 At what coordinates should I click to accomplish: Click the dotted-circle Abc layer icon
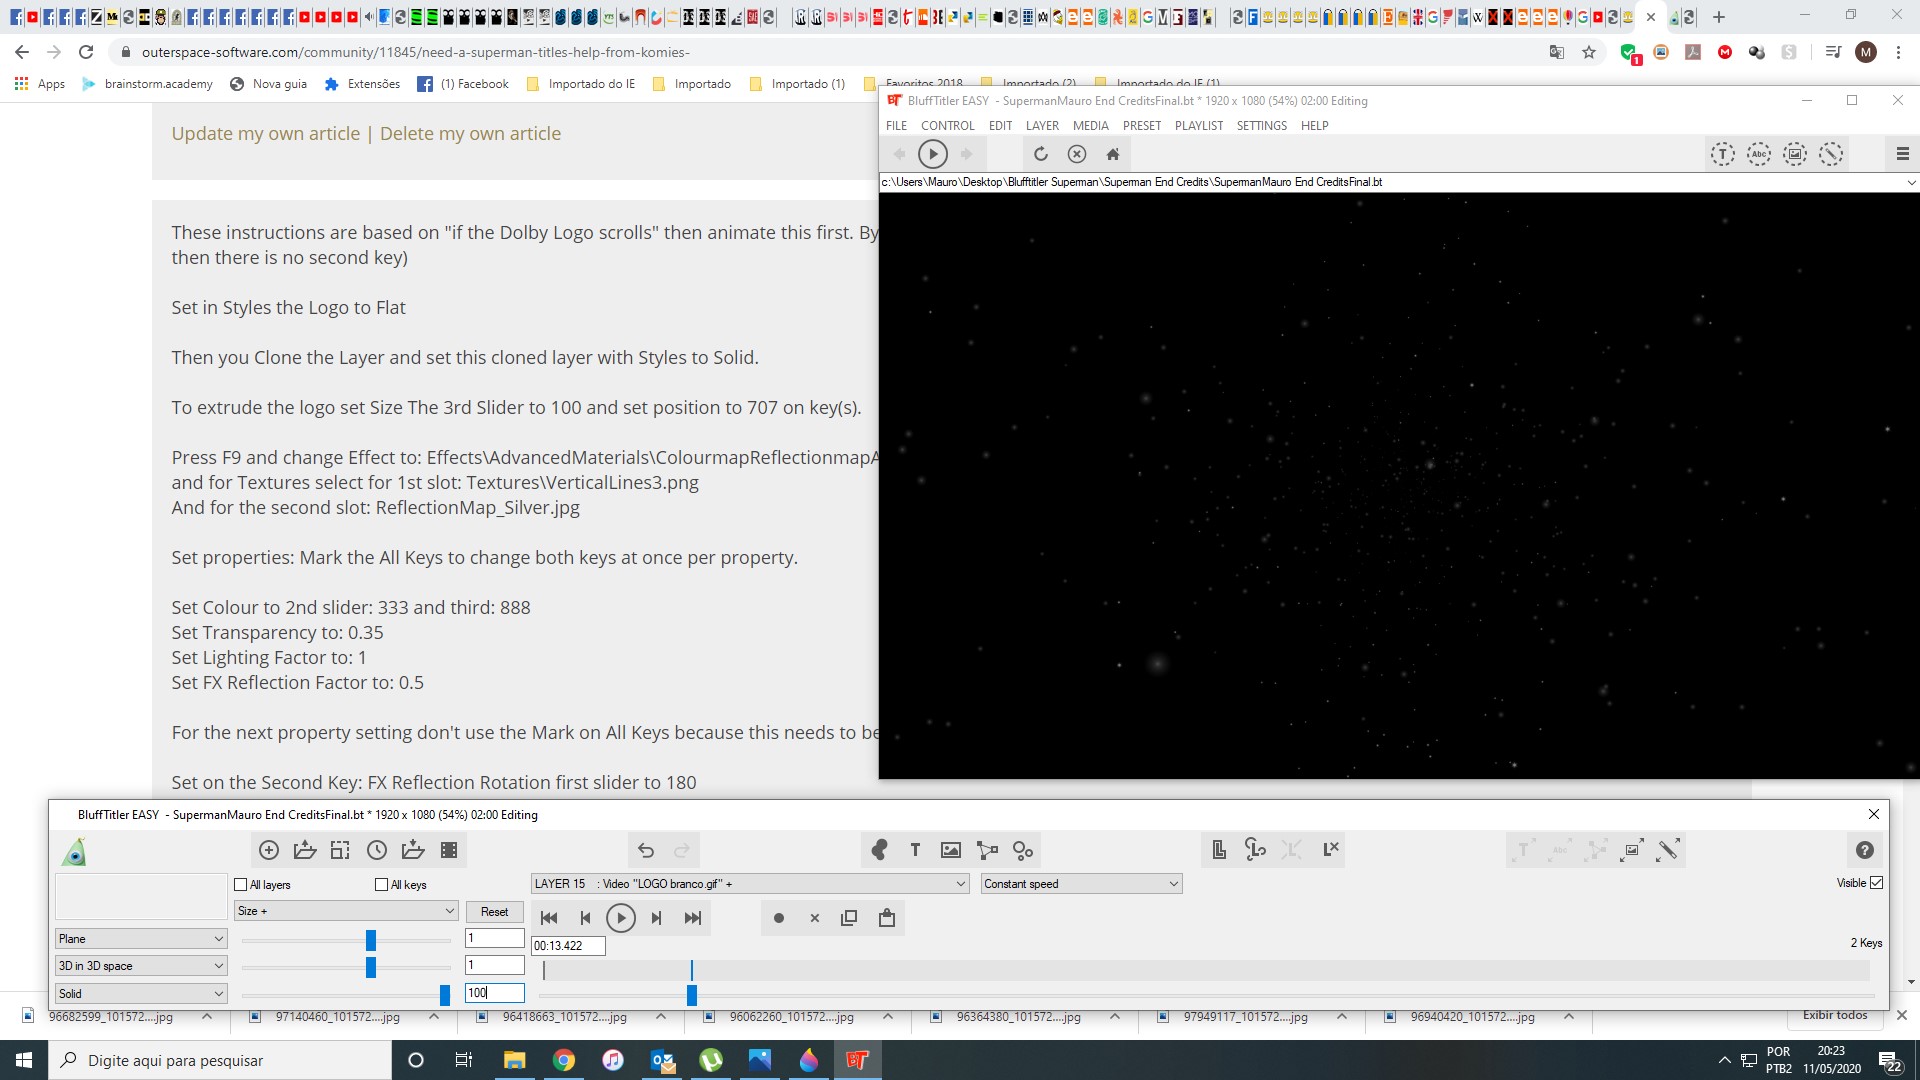click(x=1758, y=154)
